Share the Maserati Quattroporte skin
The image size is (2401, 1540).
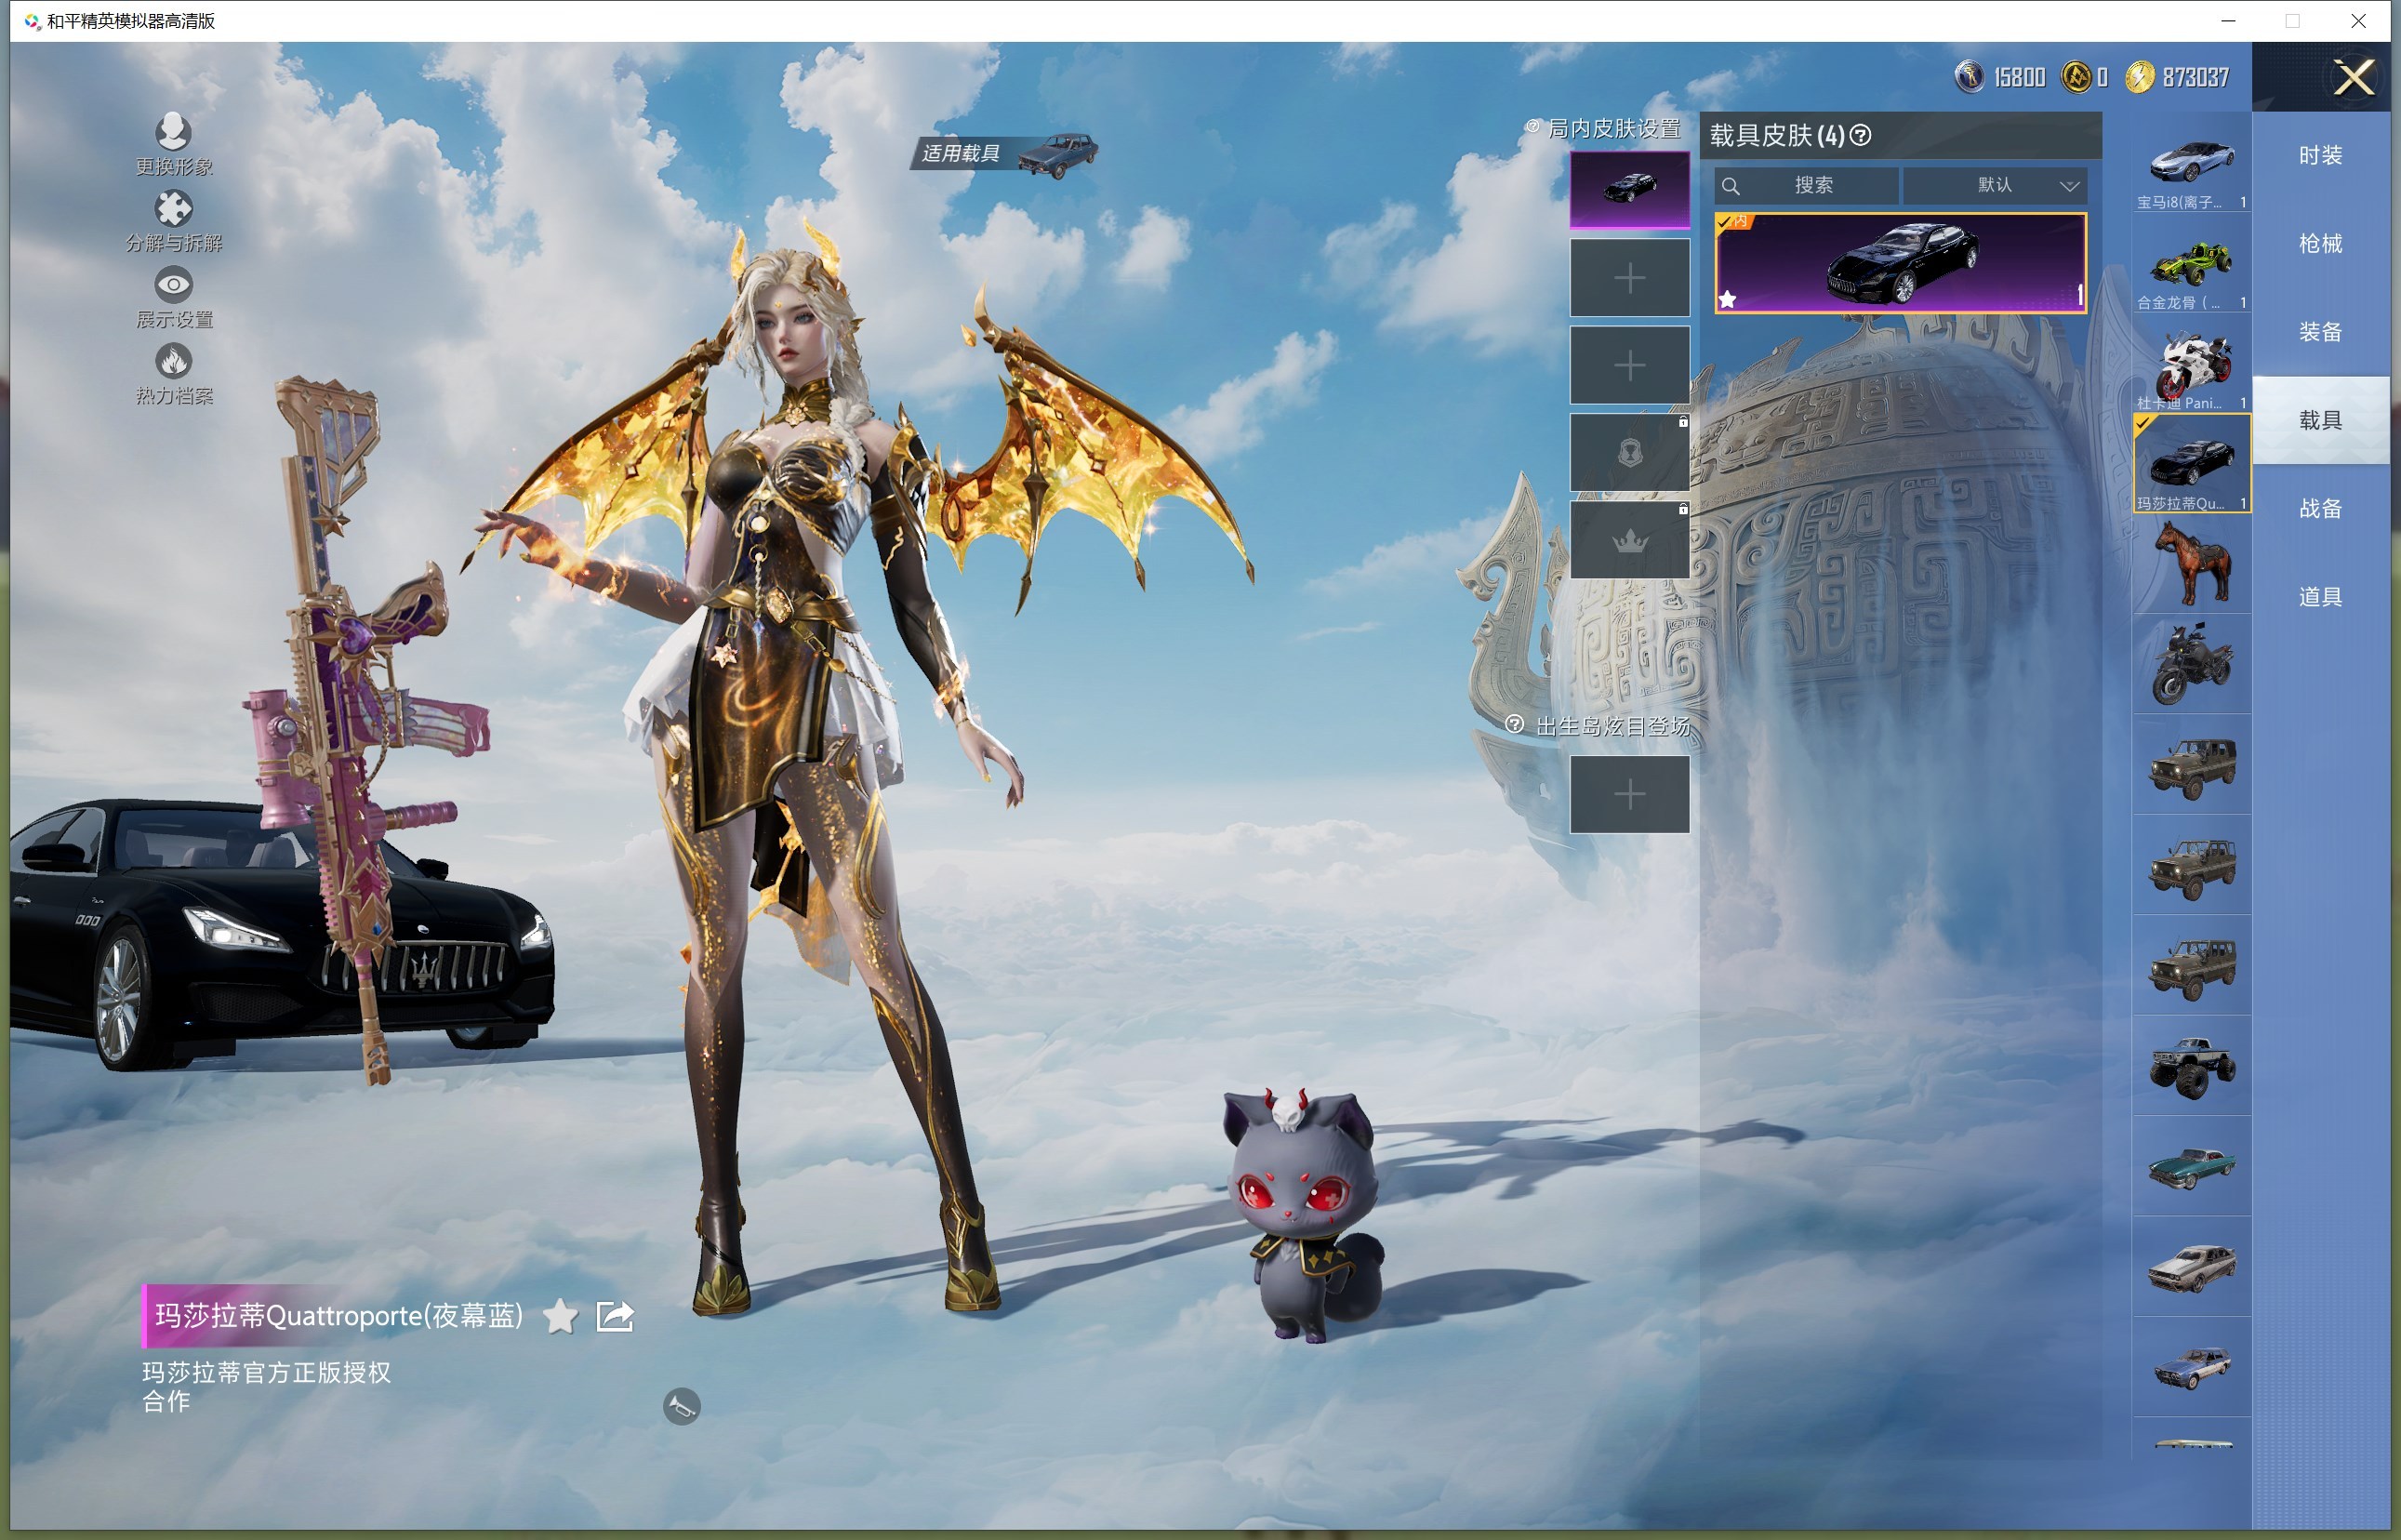(x=615, y=1316)
